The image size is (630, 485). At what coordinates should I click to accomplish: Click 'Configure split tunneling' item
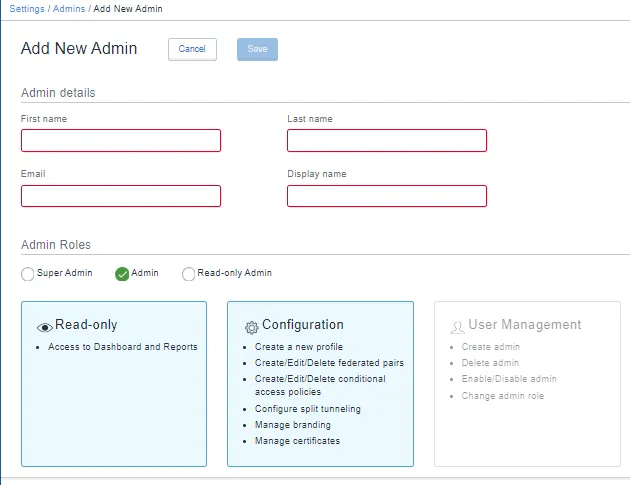(307, 409)
